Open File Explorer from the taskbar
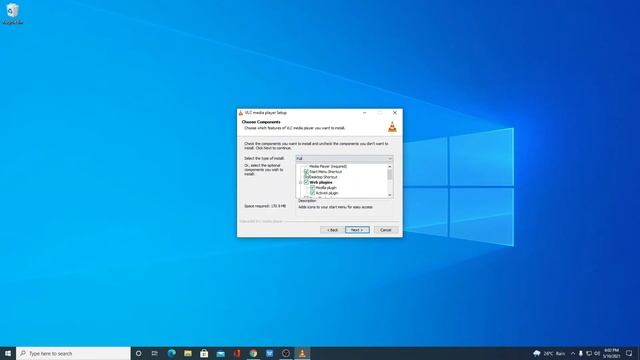This screenshot has height=360, width=640. (188, 353)
